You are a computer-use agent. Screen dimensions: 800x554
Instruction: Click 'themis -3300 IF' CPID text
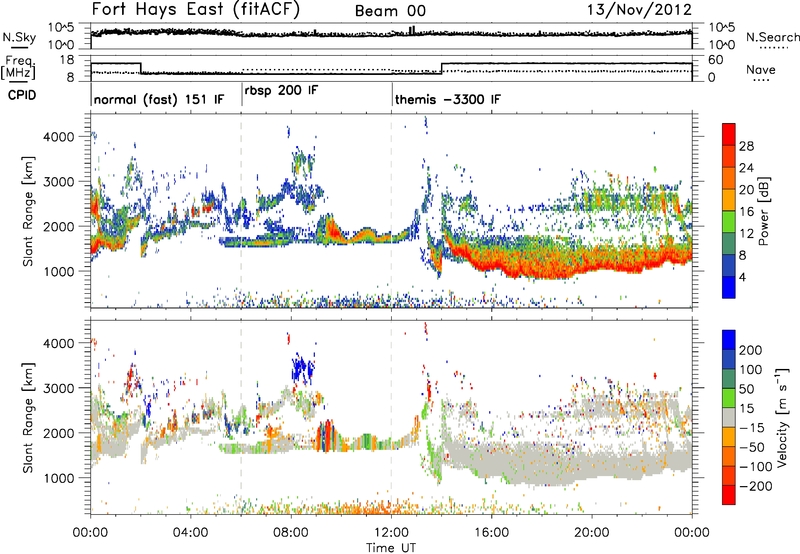(x=447, y=99)
